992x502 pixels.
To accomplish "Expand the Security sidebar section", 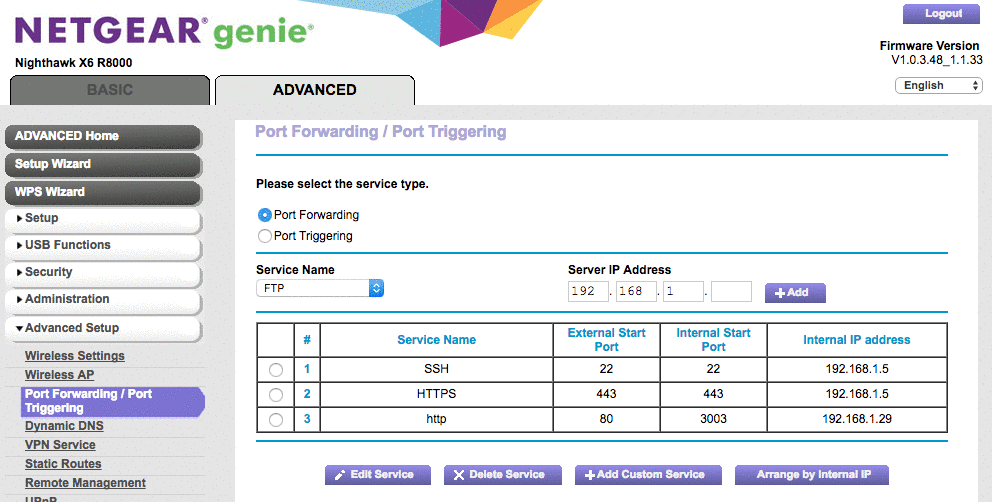I will coord(103,273).
